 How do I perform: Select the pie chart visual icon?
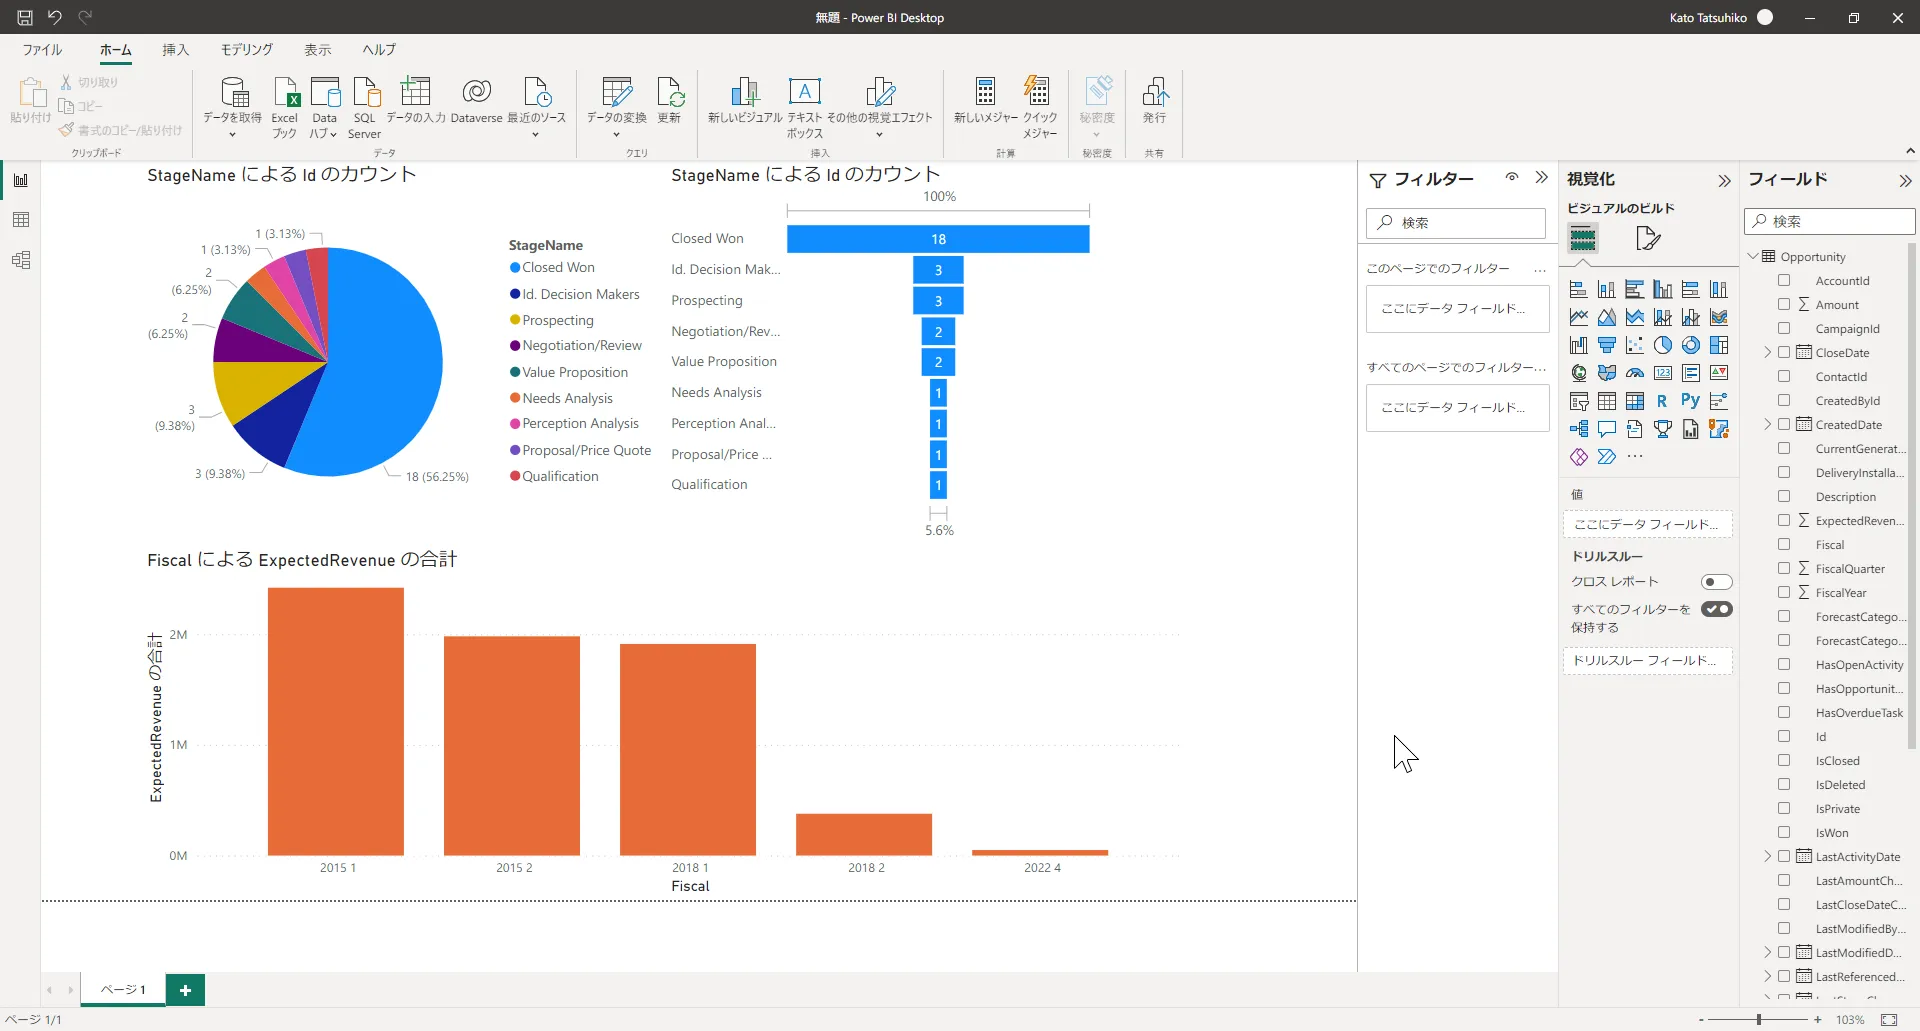[x=1663, y=345]
